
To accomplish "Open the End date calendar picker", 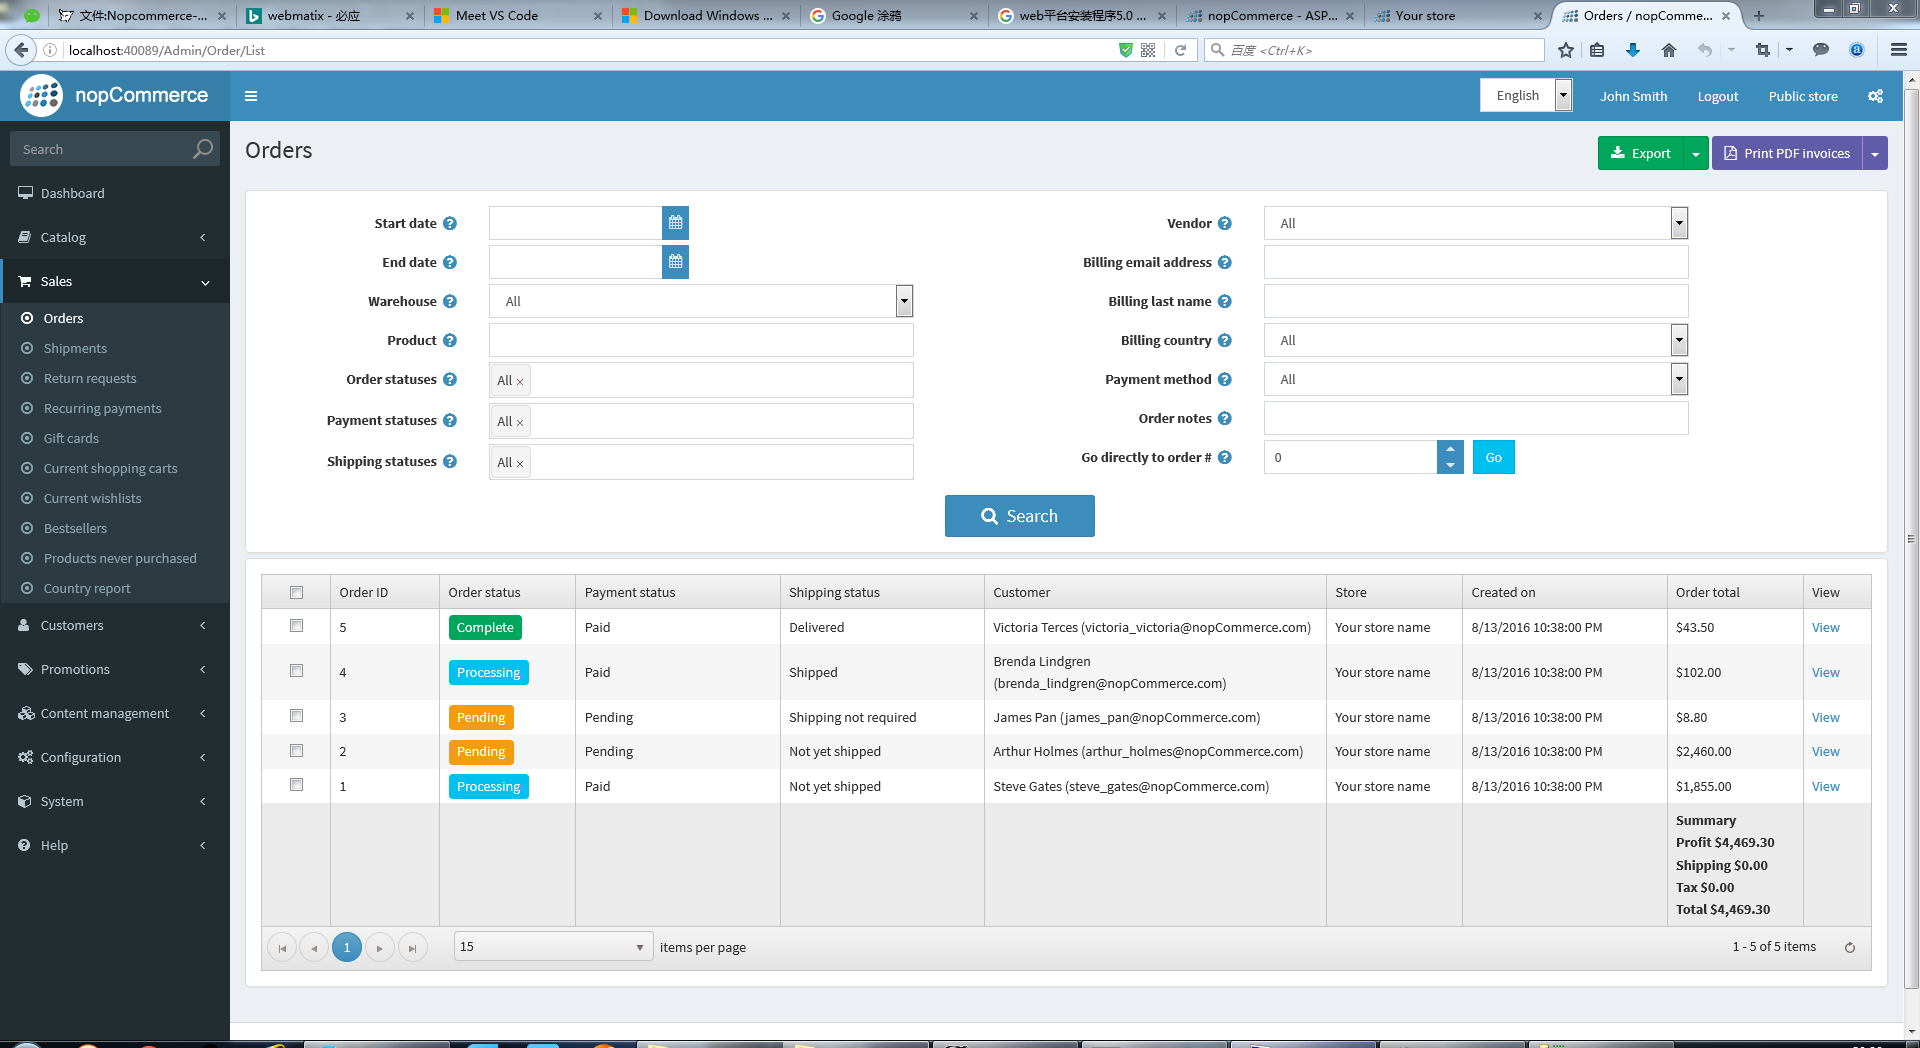I will click(675, 262).
